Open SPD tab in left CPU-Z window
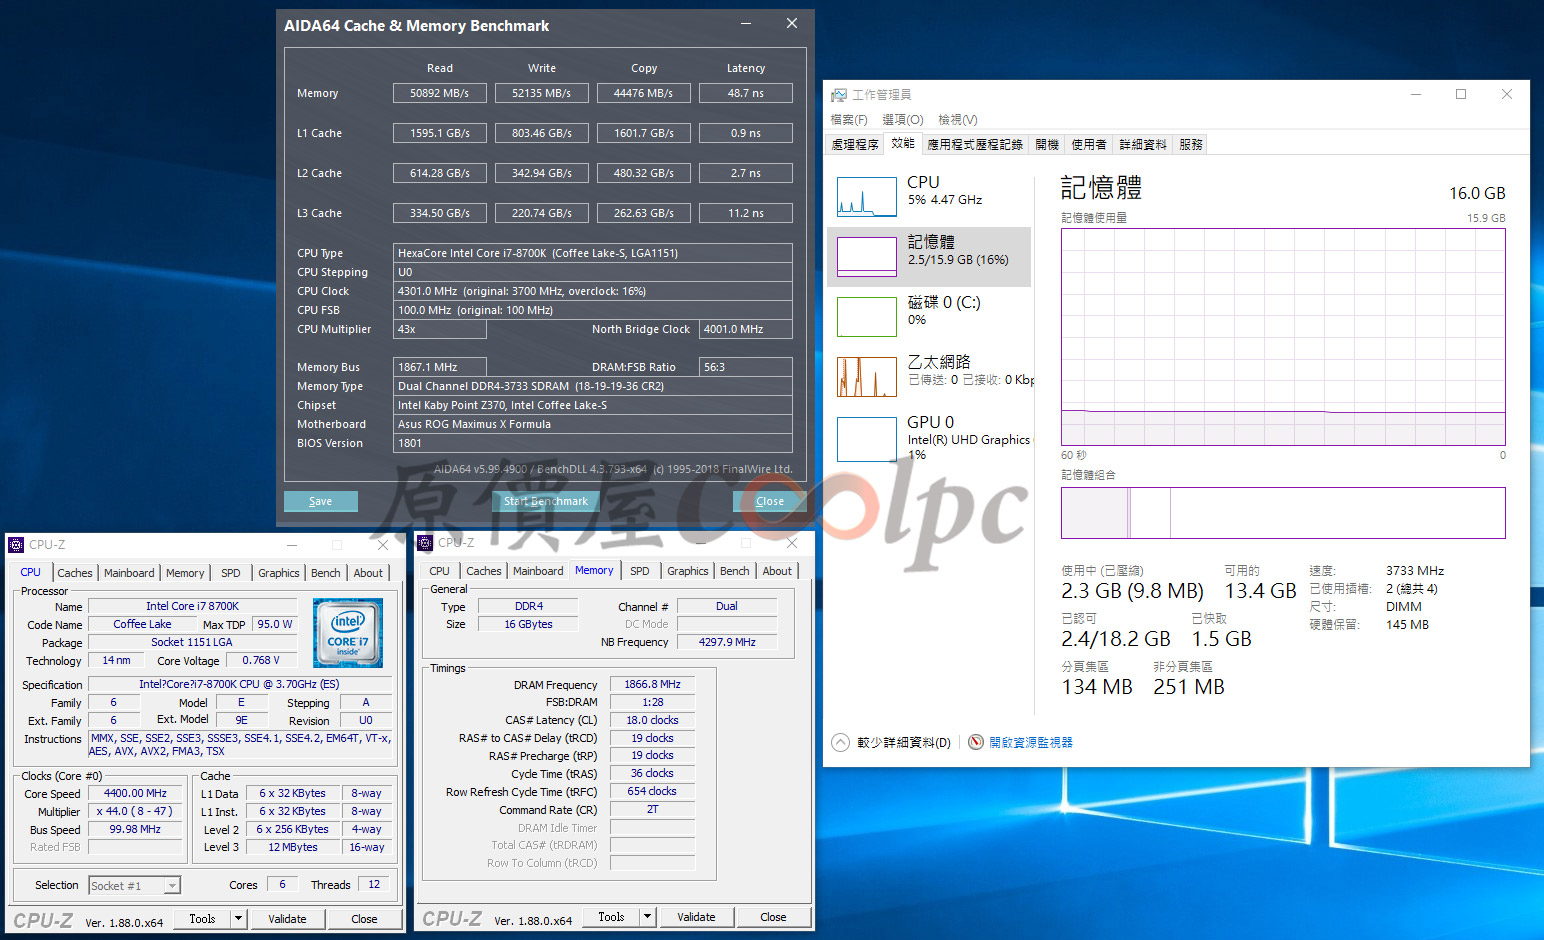 coord(231,573)
